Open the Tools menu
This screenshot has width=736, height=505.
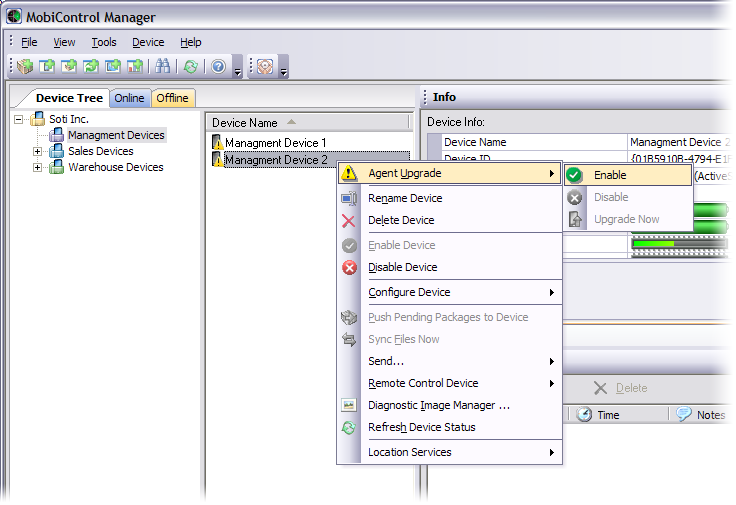pos(104,42)
